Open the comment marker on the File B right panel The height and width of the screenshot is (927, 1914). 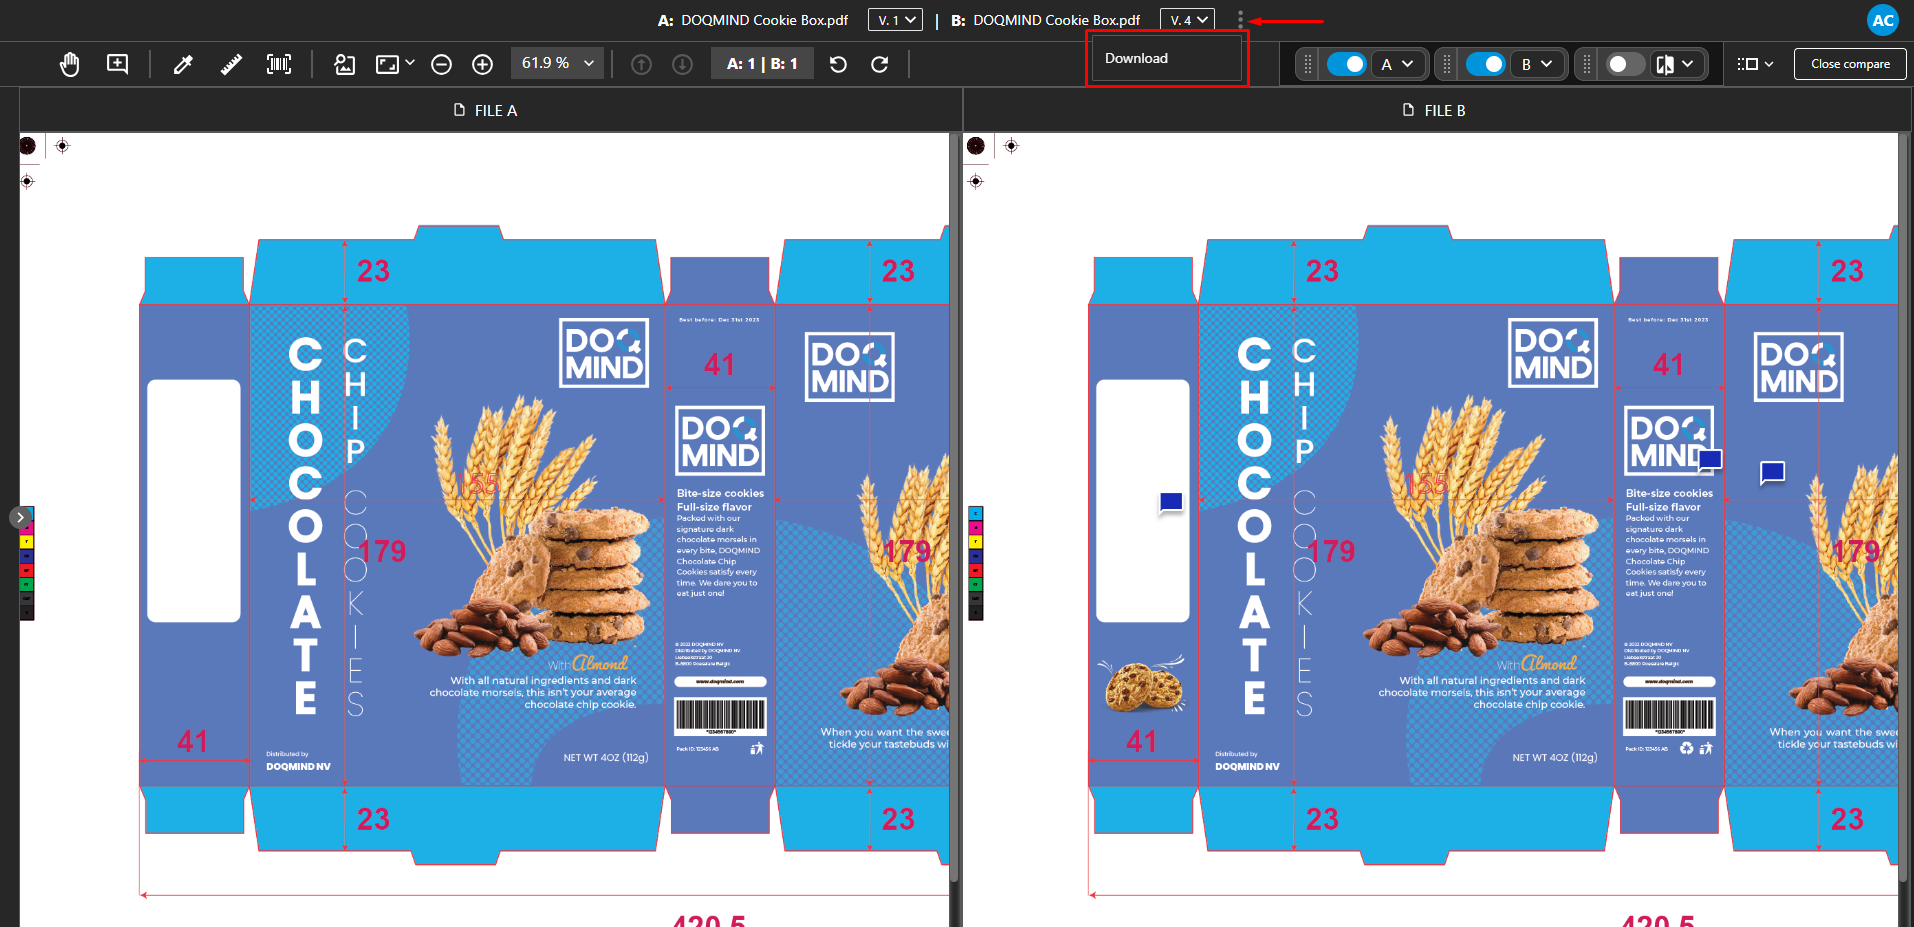(x=1773, y=472)
